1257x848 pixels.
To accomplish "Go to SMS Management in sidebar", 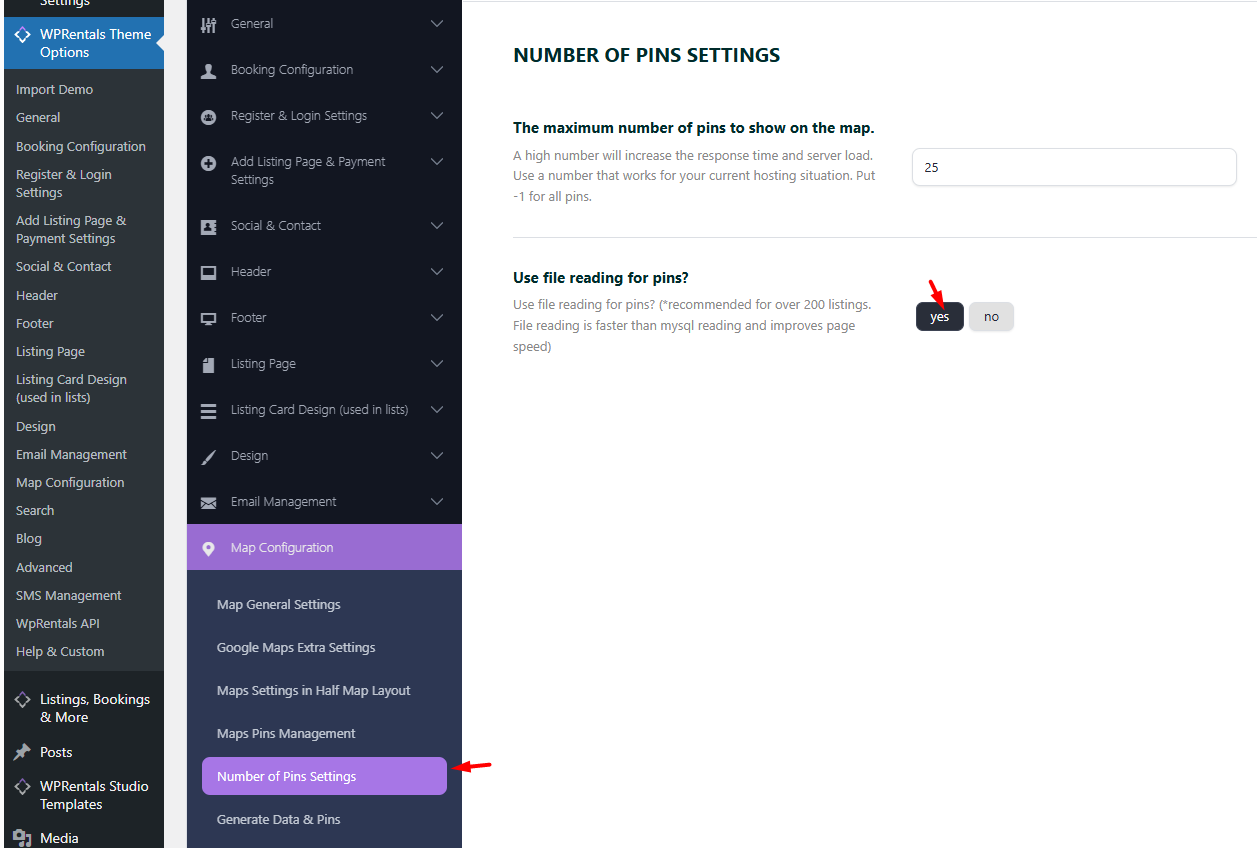I will coord(68,595).
